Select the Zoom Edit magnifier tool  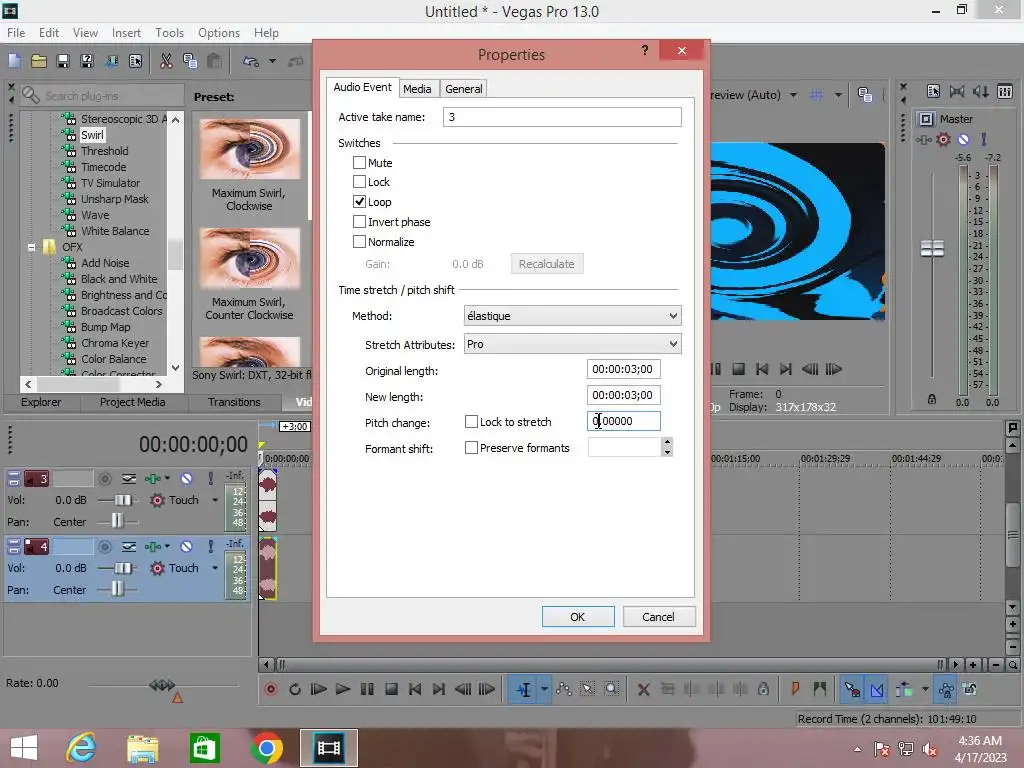(x=611, y=689)
